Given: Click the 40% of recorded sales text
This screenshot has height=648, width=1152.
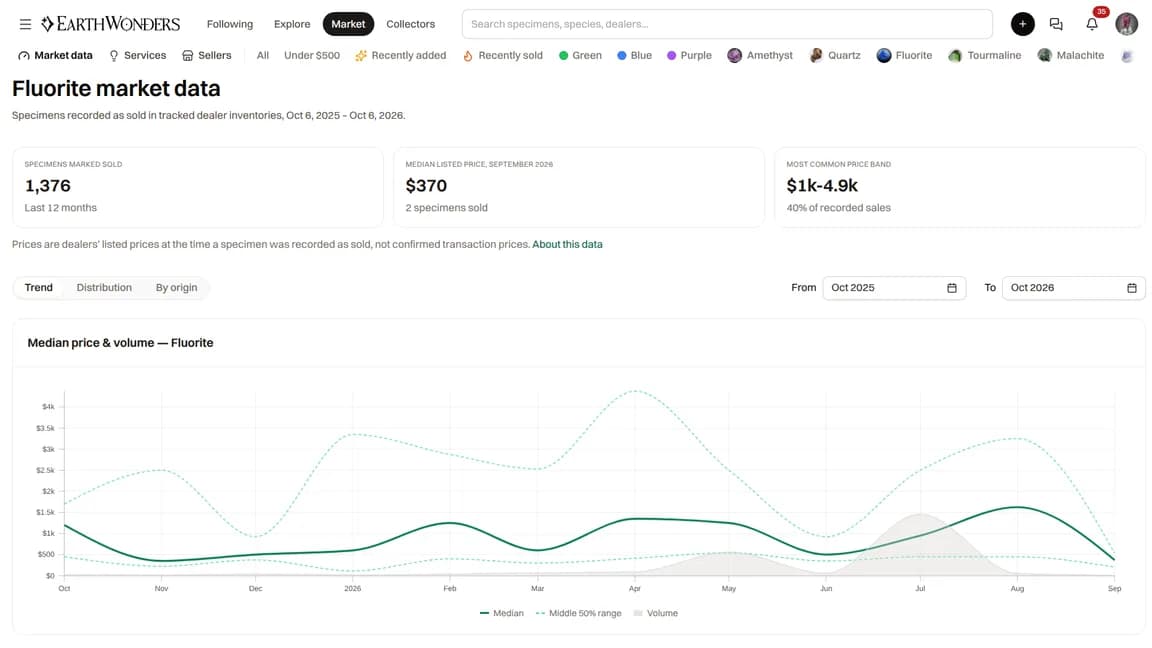Looking at the screenshot, I should [x=838, y=208].
